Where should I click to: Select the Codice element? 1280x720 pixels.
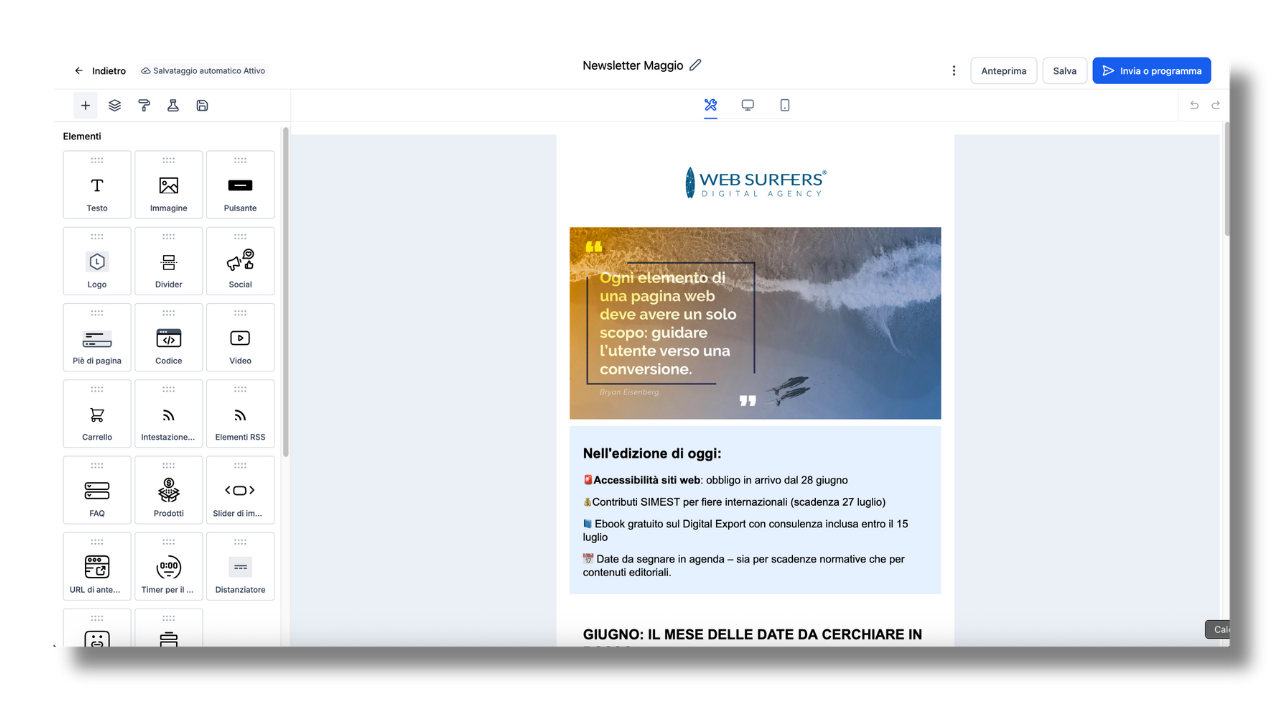169,338
